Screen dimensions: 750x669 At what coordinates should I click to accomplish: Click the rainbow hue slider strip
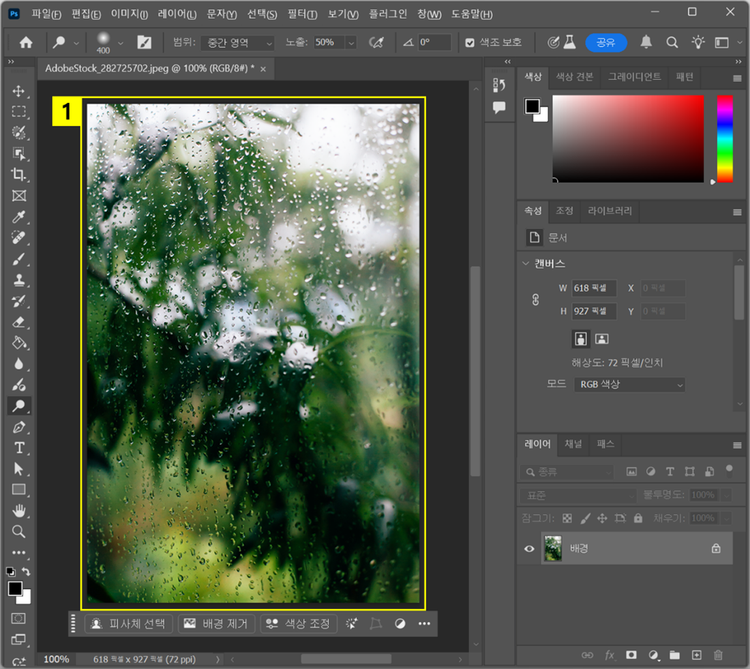coord(725,139)
